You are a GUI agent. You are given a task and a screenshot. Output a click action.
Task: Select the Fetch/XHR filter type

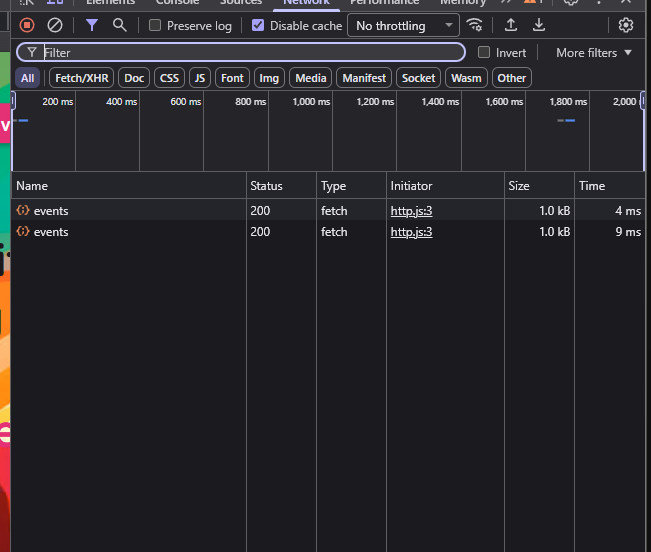point(81,78)
